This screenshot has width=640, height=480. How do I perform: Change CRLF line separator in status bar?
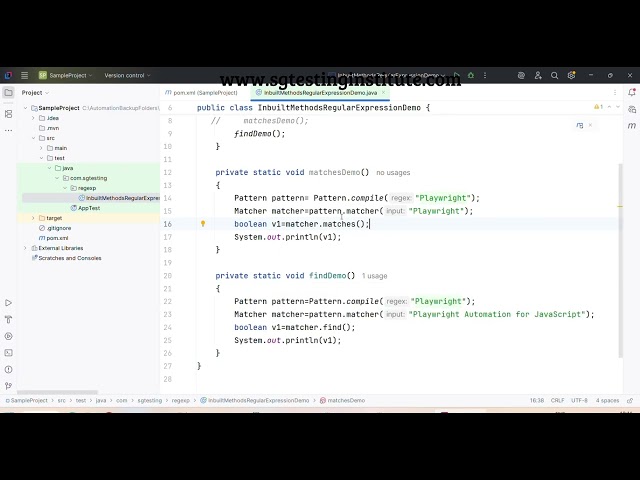[x=557, y=400]
